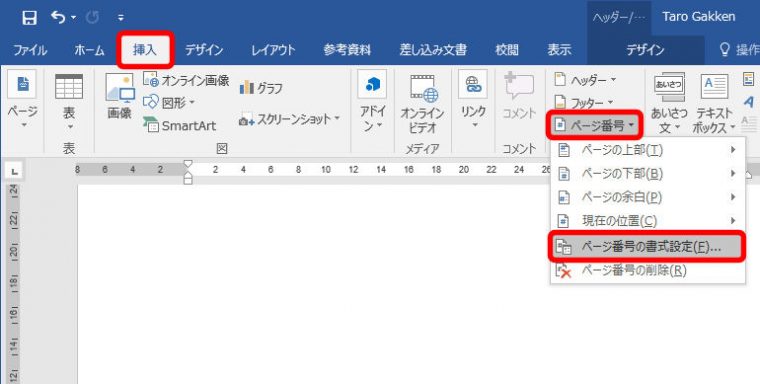Select the header tools デザイン tab
The width and height of the screenshot is (760, 384).
[645, 49]
